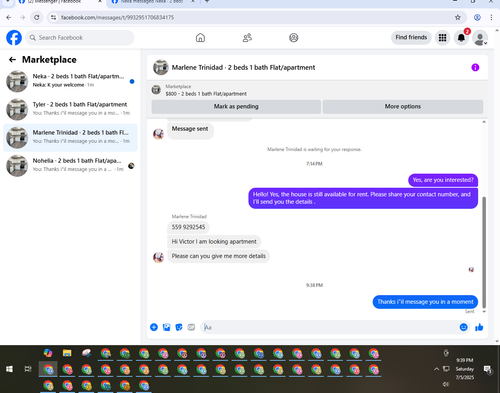This screenshot has width=500, height=393.
Task: Open Copilot from the taskbar
Action: tap(48, 353)
